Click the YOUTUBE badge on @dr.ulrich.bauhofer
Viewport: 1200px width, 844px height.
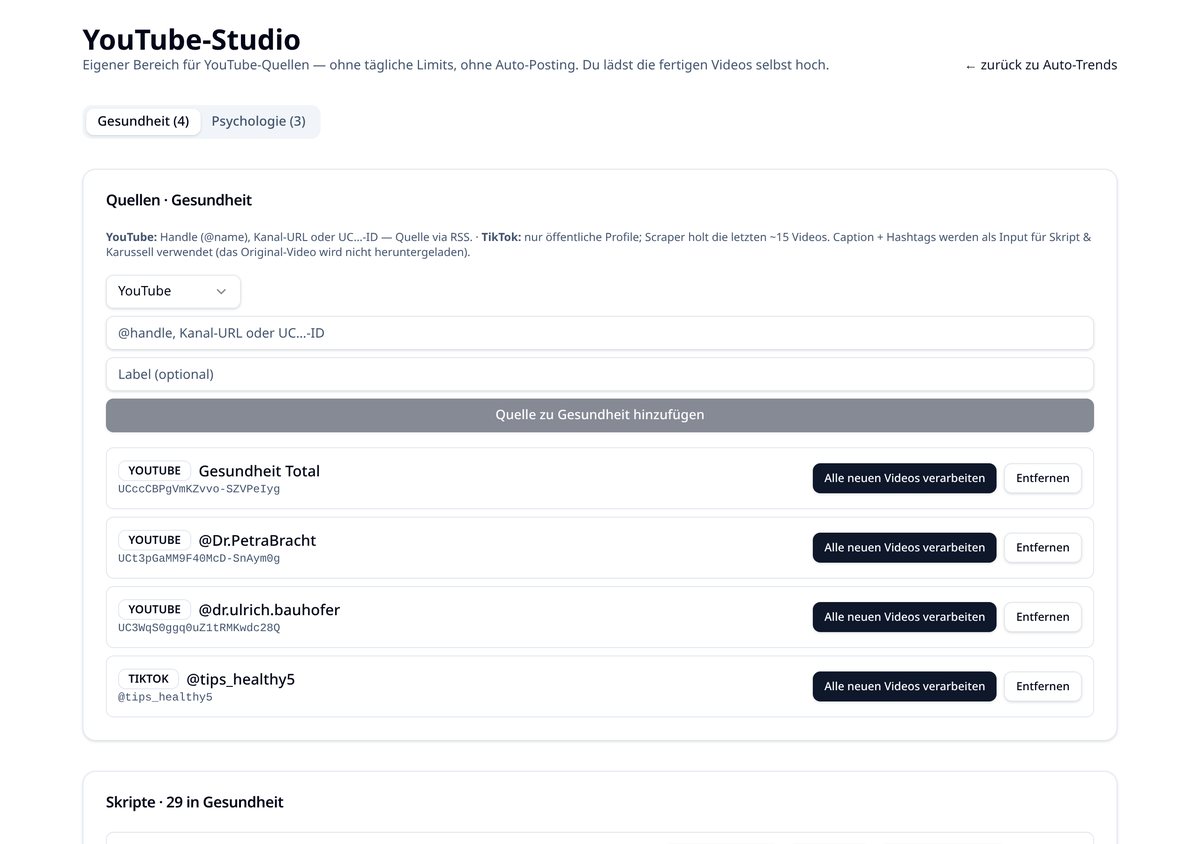point(154,610)
